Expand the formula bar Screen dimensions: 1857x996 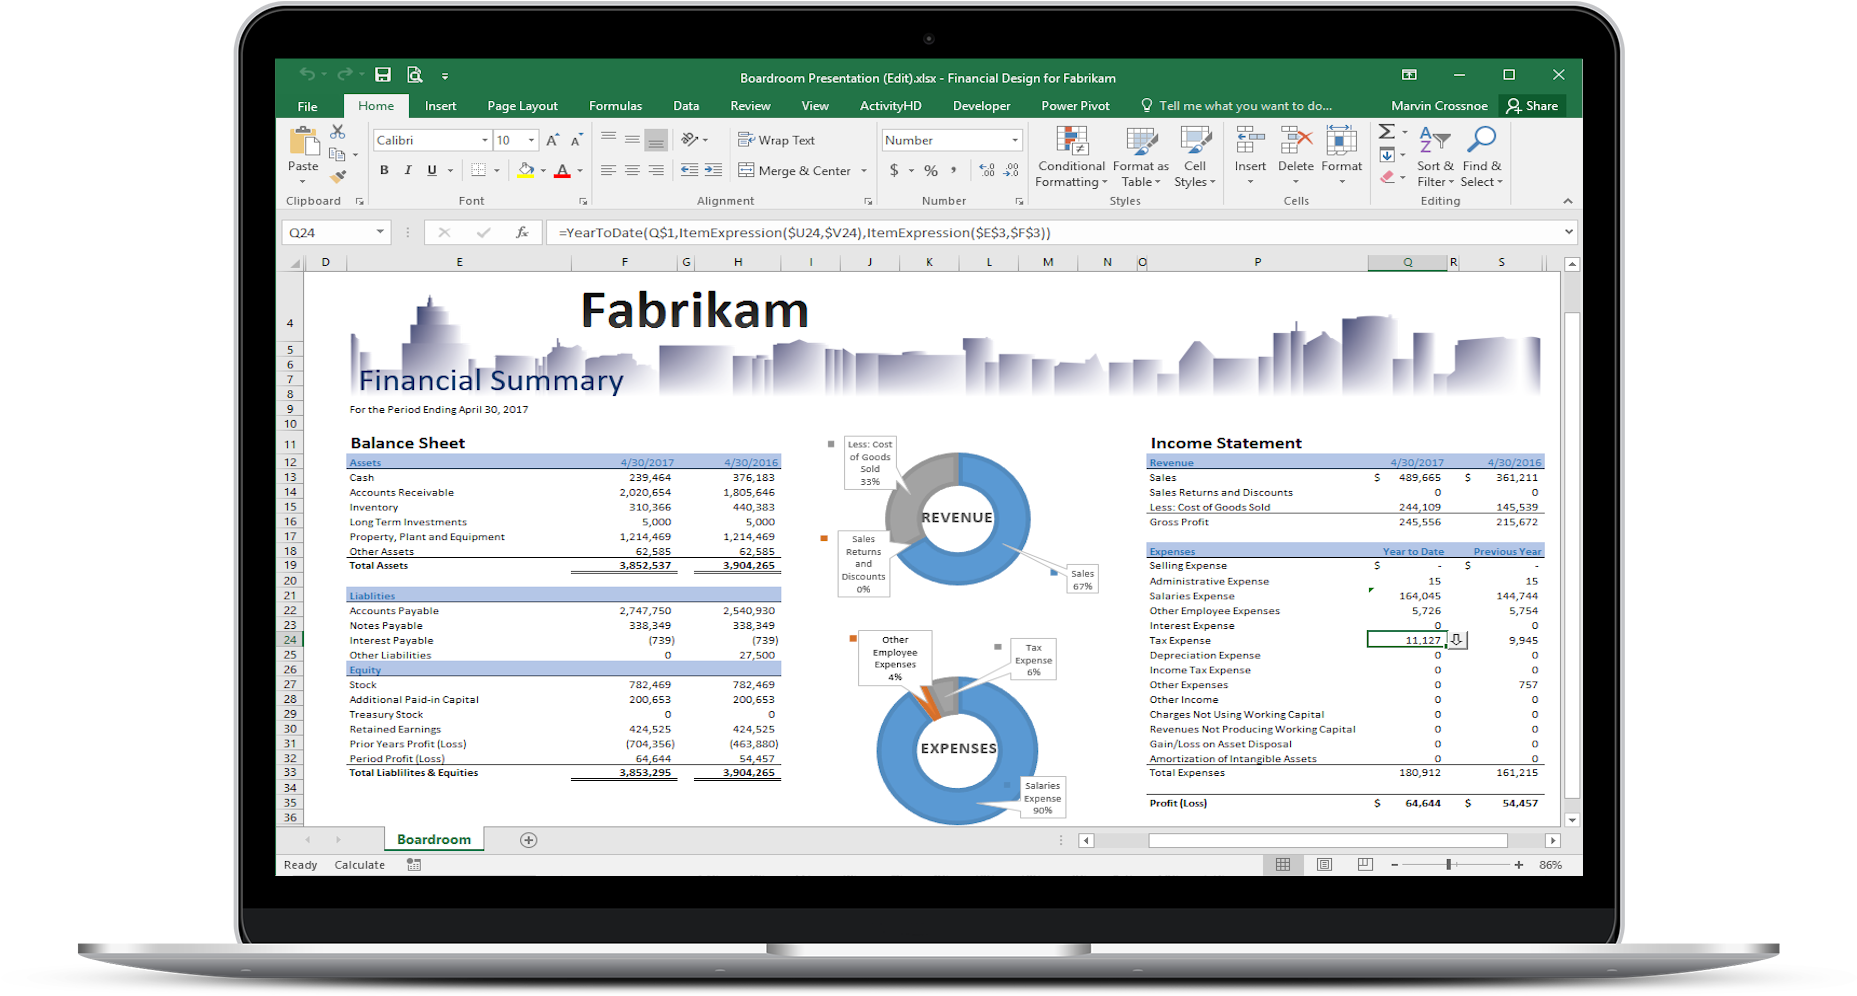coord(1568,232)
